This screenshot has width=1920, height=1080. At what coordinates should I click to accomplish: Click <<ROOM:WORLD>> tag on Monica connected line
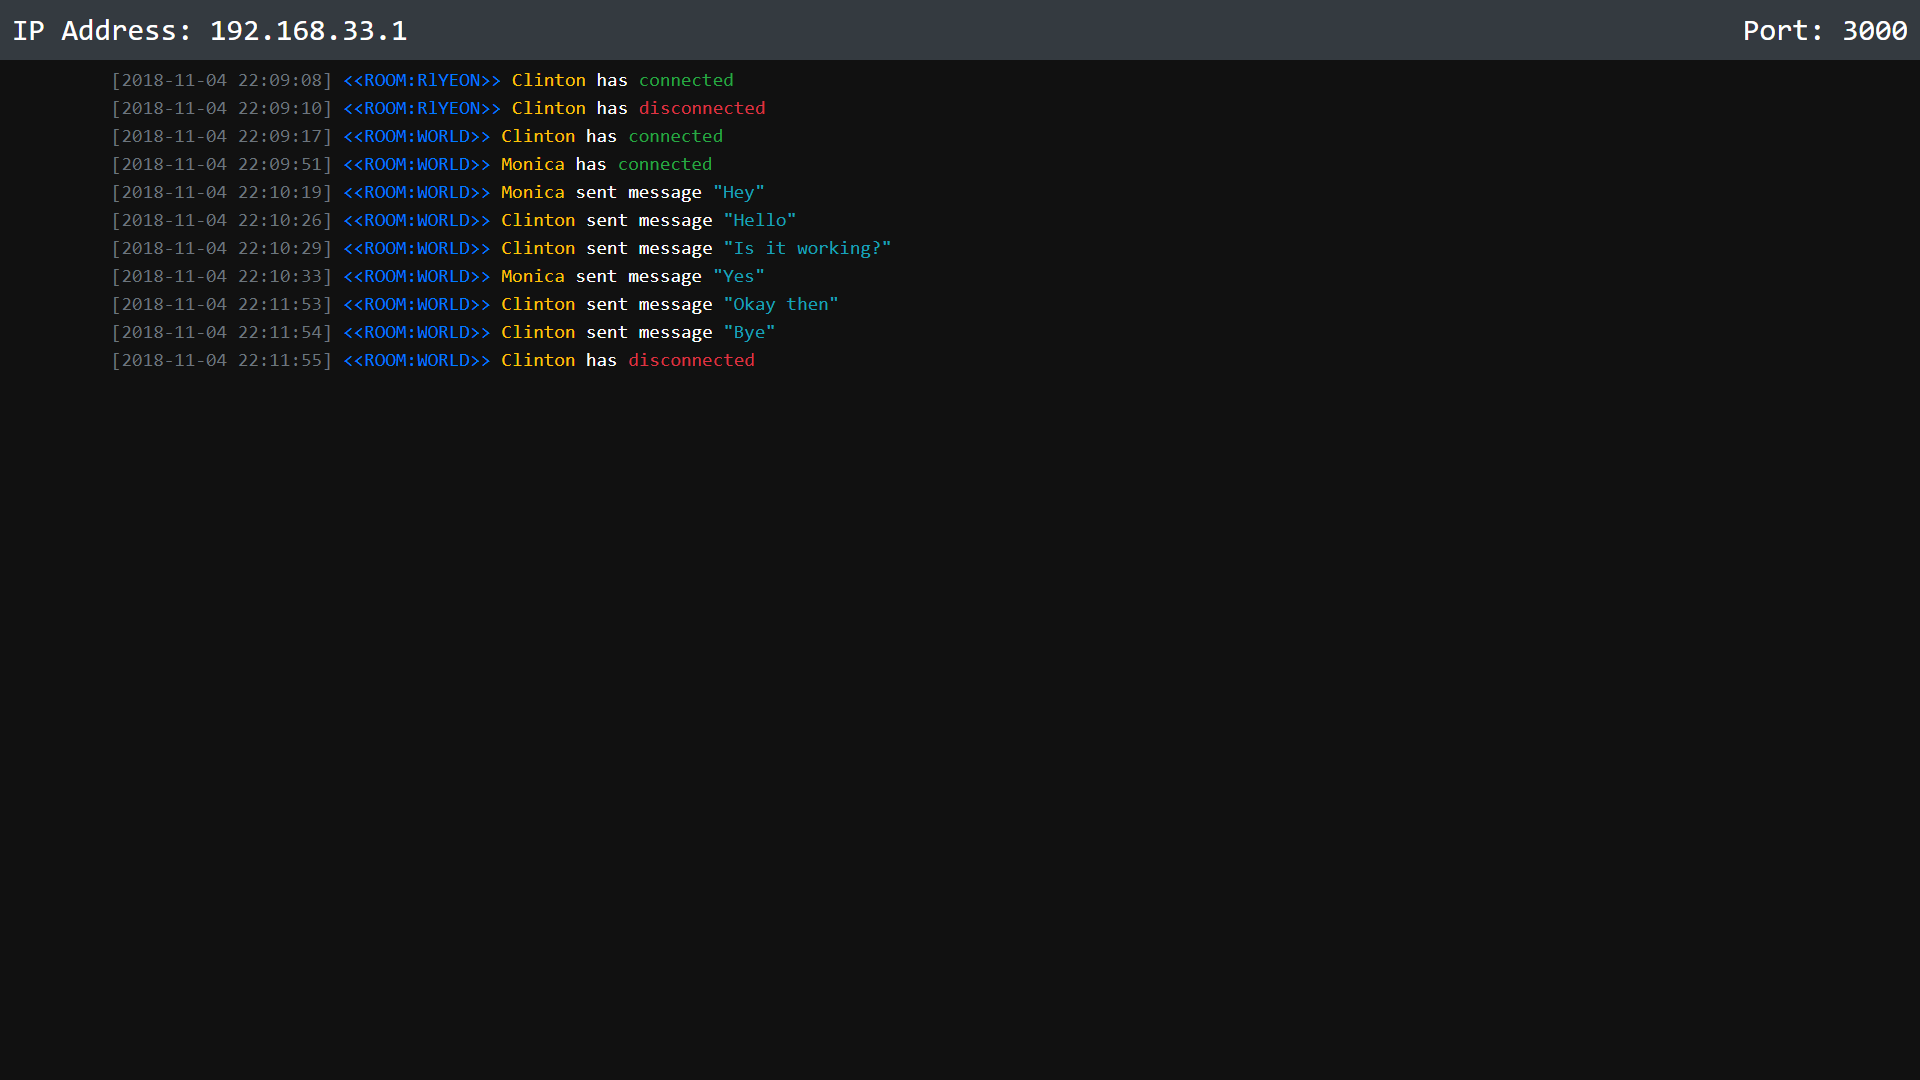(x=416, y=164)
